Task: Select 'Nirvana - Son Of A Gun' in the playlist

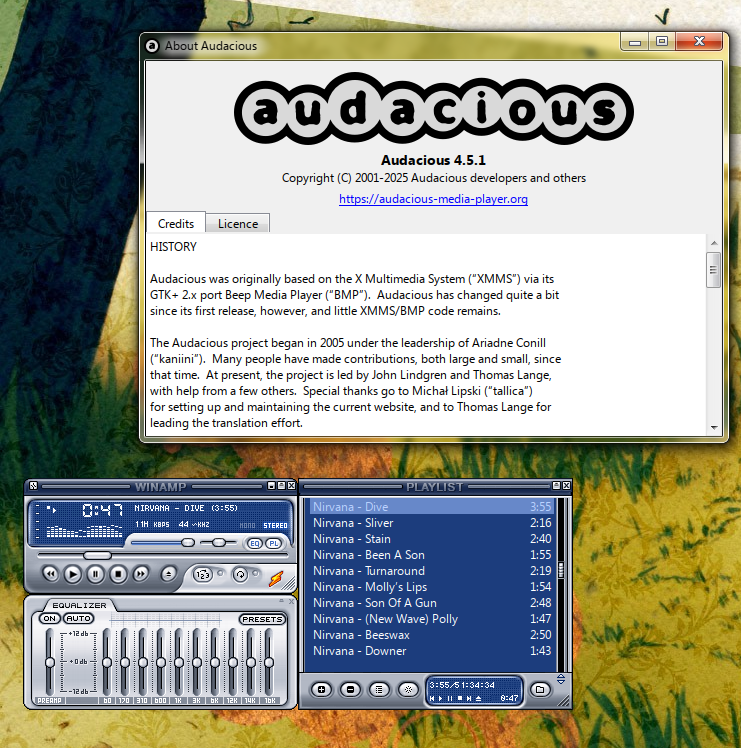Action: (x=431, y=603)
